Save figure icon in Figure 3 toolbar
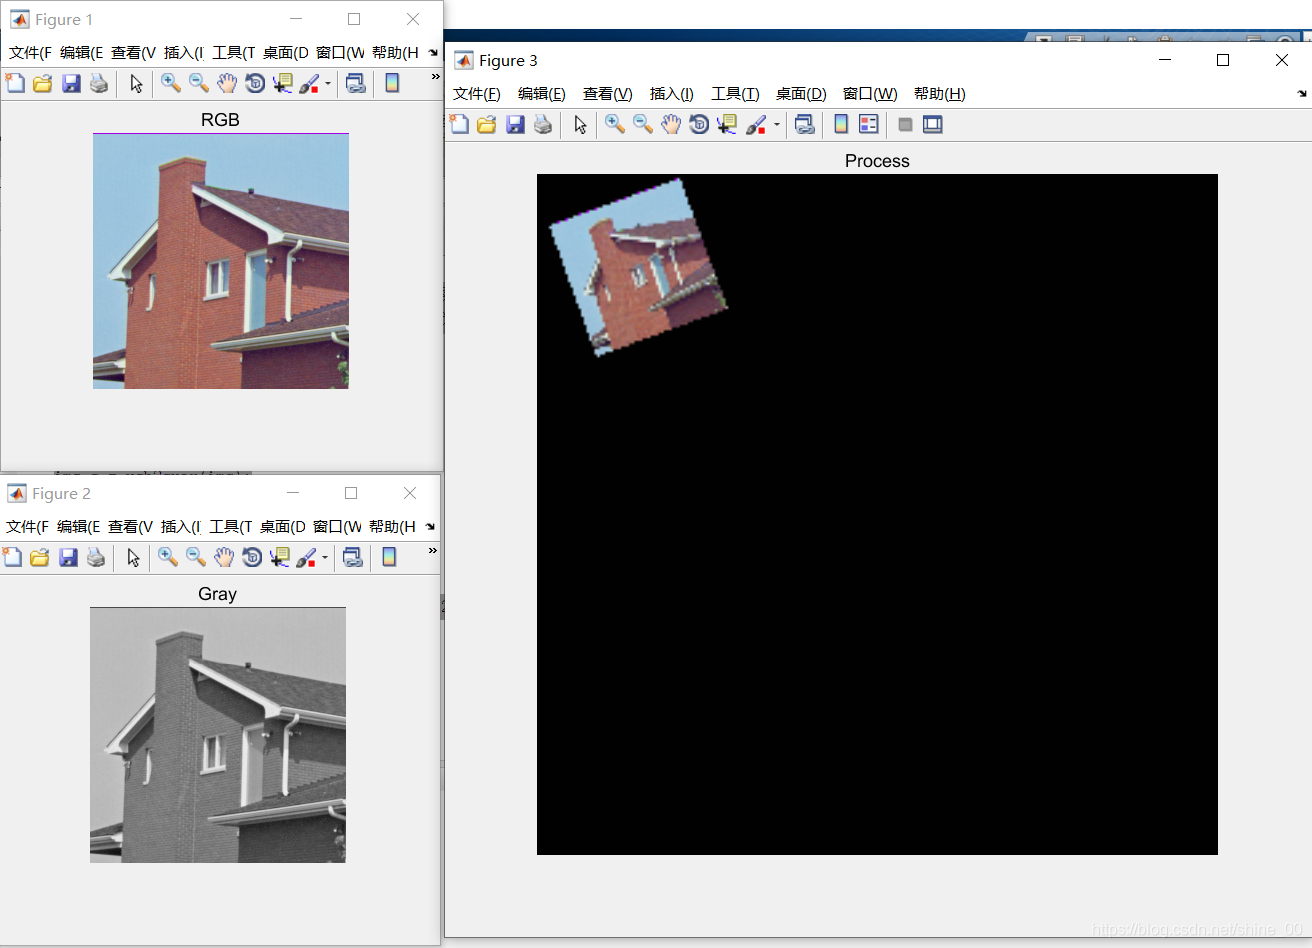 (514, 124)
